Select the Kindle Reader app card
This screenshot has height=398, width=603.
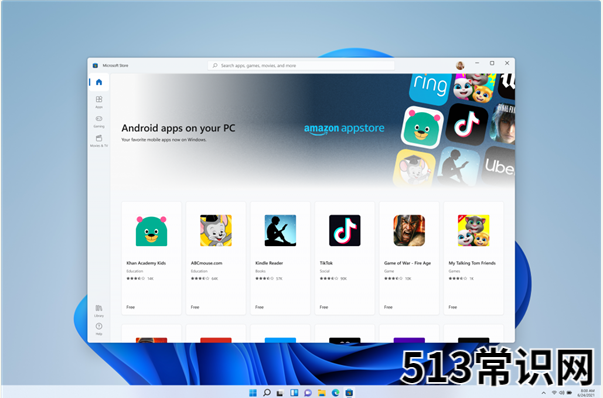[280, 258]
